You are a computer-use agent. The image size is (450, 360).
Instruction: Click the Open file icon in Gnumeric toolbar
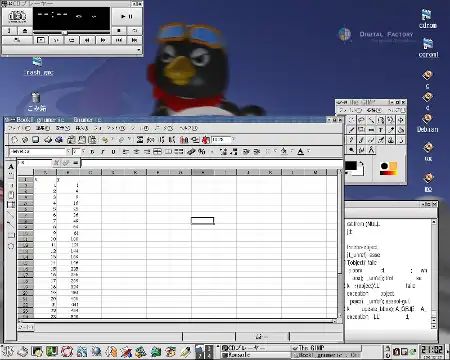coord(25,140)
